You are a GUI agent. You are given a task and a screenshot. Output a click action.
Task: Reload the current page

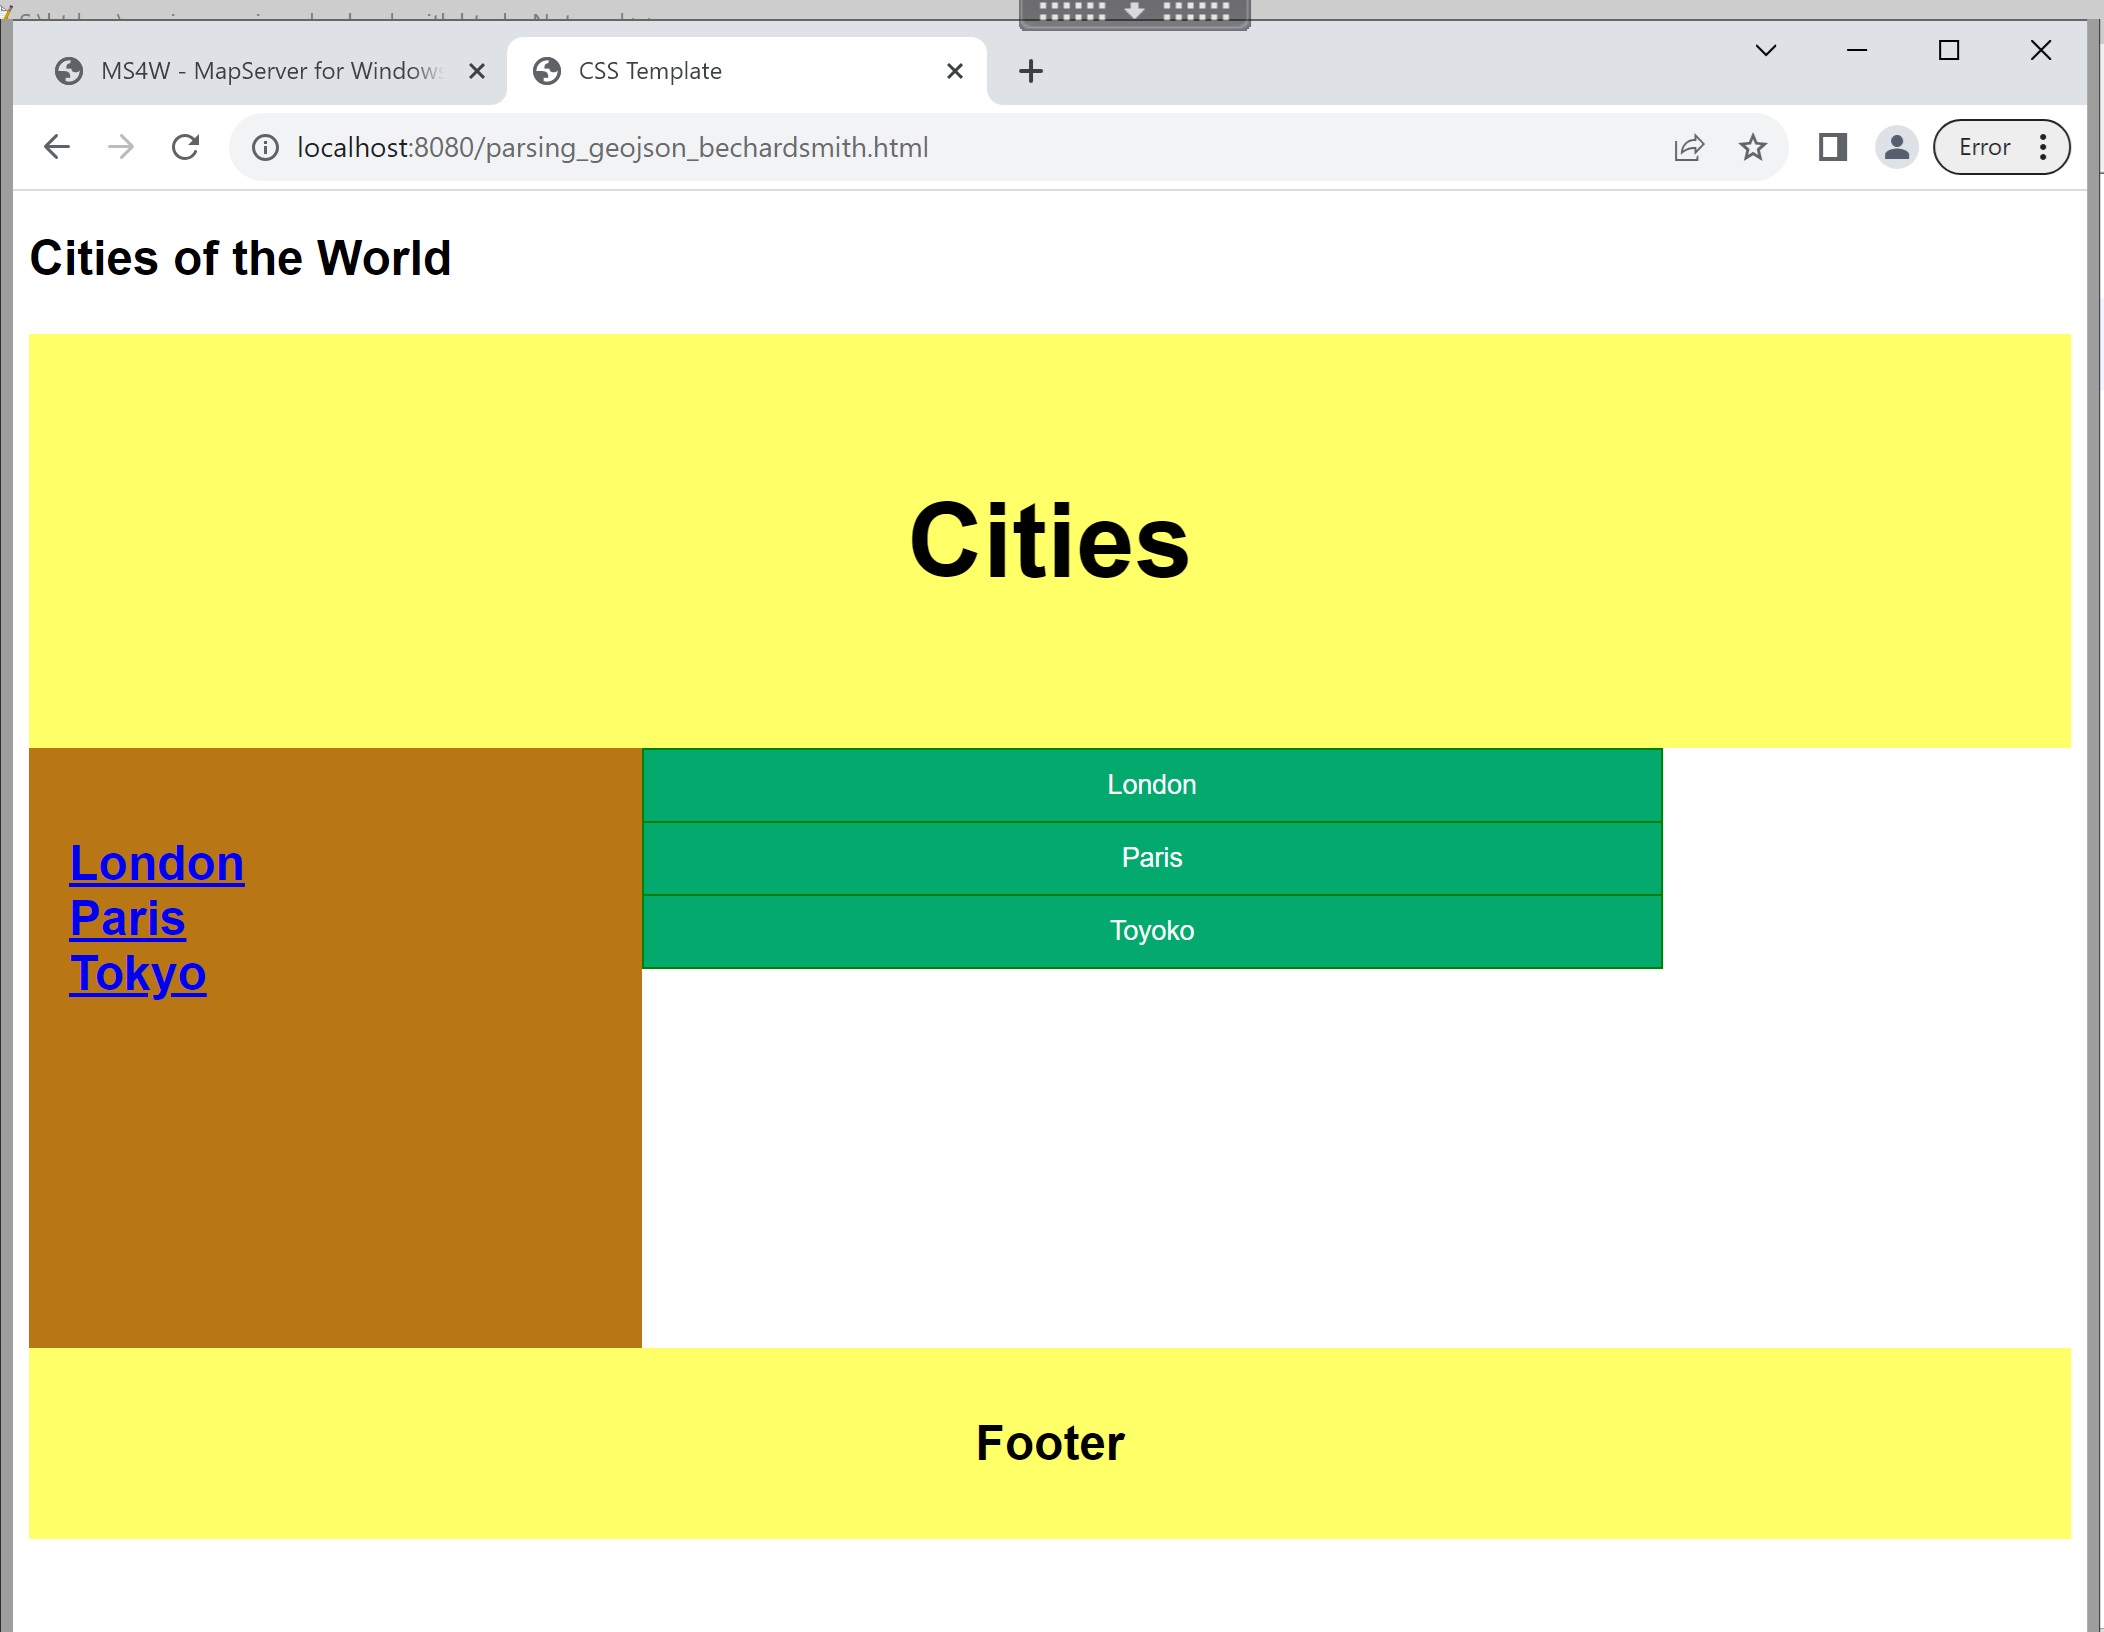(186, 147)
